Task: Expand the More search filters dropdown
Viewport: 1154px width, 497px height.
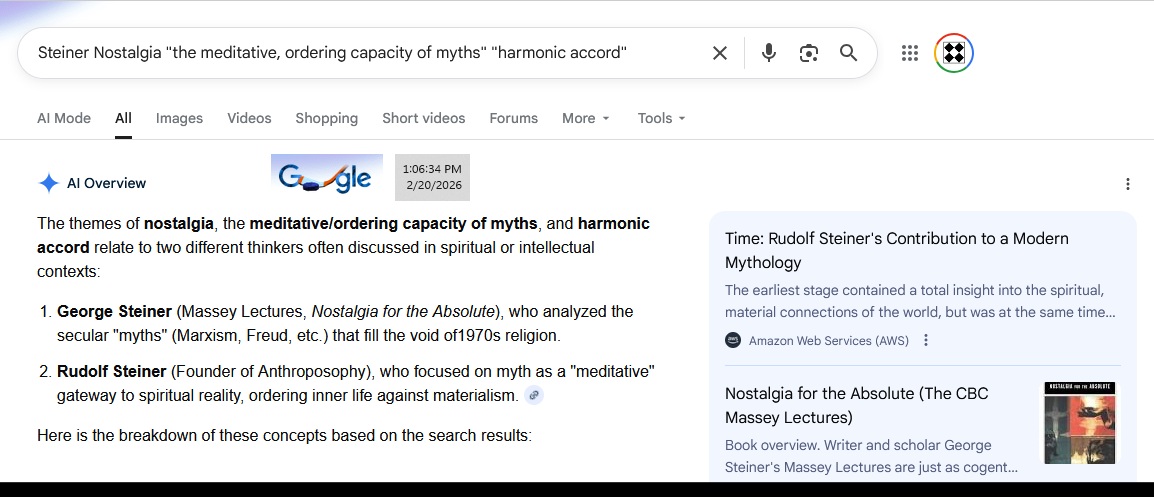Action: (585, 118)
